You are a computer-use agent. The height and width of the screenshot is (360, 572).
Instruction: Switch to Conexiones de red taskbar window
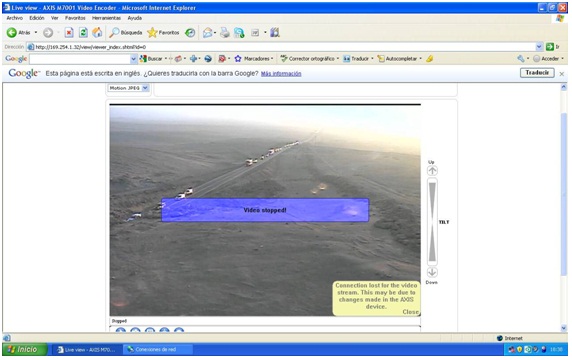pos(158,349)
